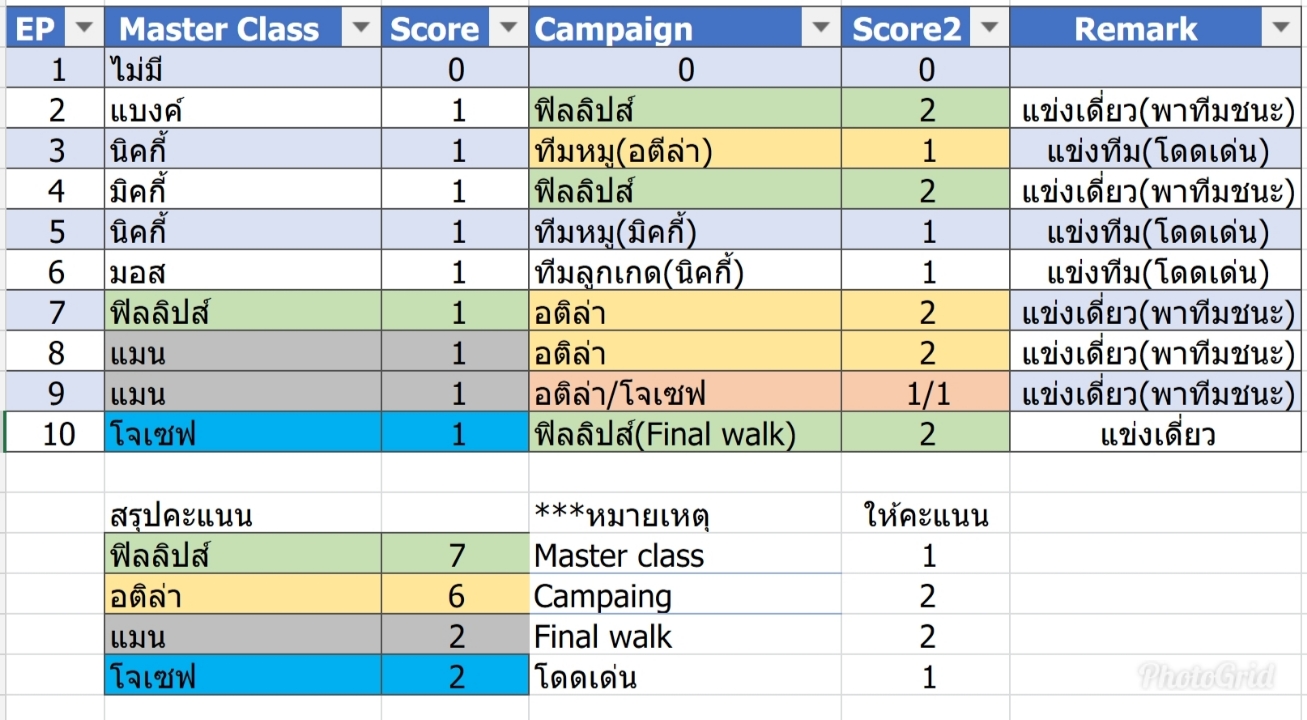Screen dimensions: 1307x720
Task: Open the Score column filter dropdown
Action: point(510,28)
